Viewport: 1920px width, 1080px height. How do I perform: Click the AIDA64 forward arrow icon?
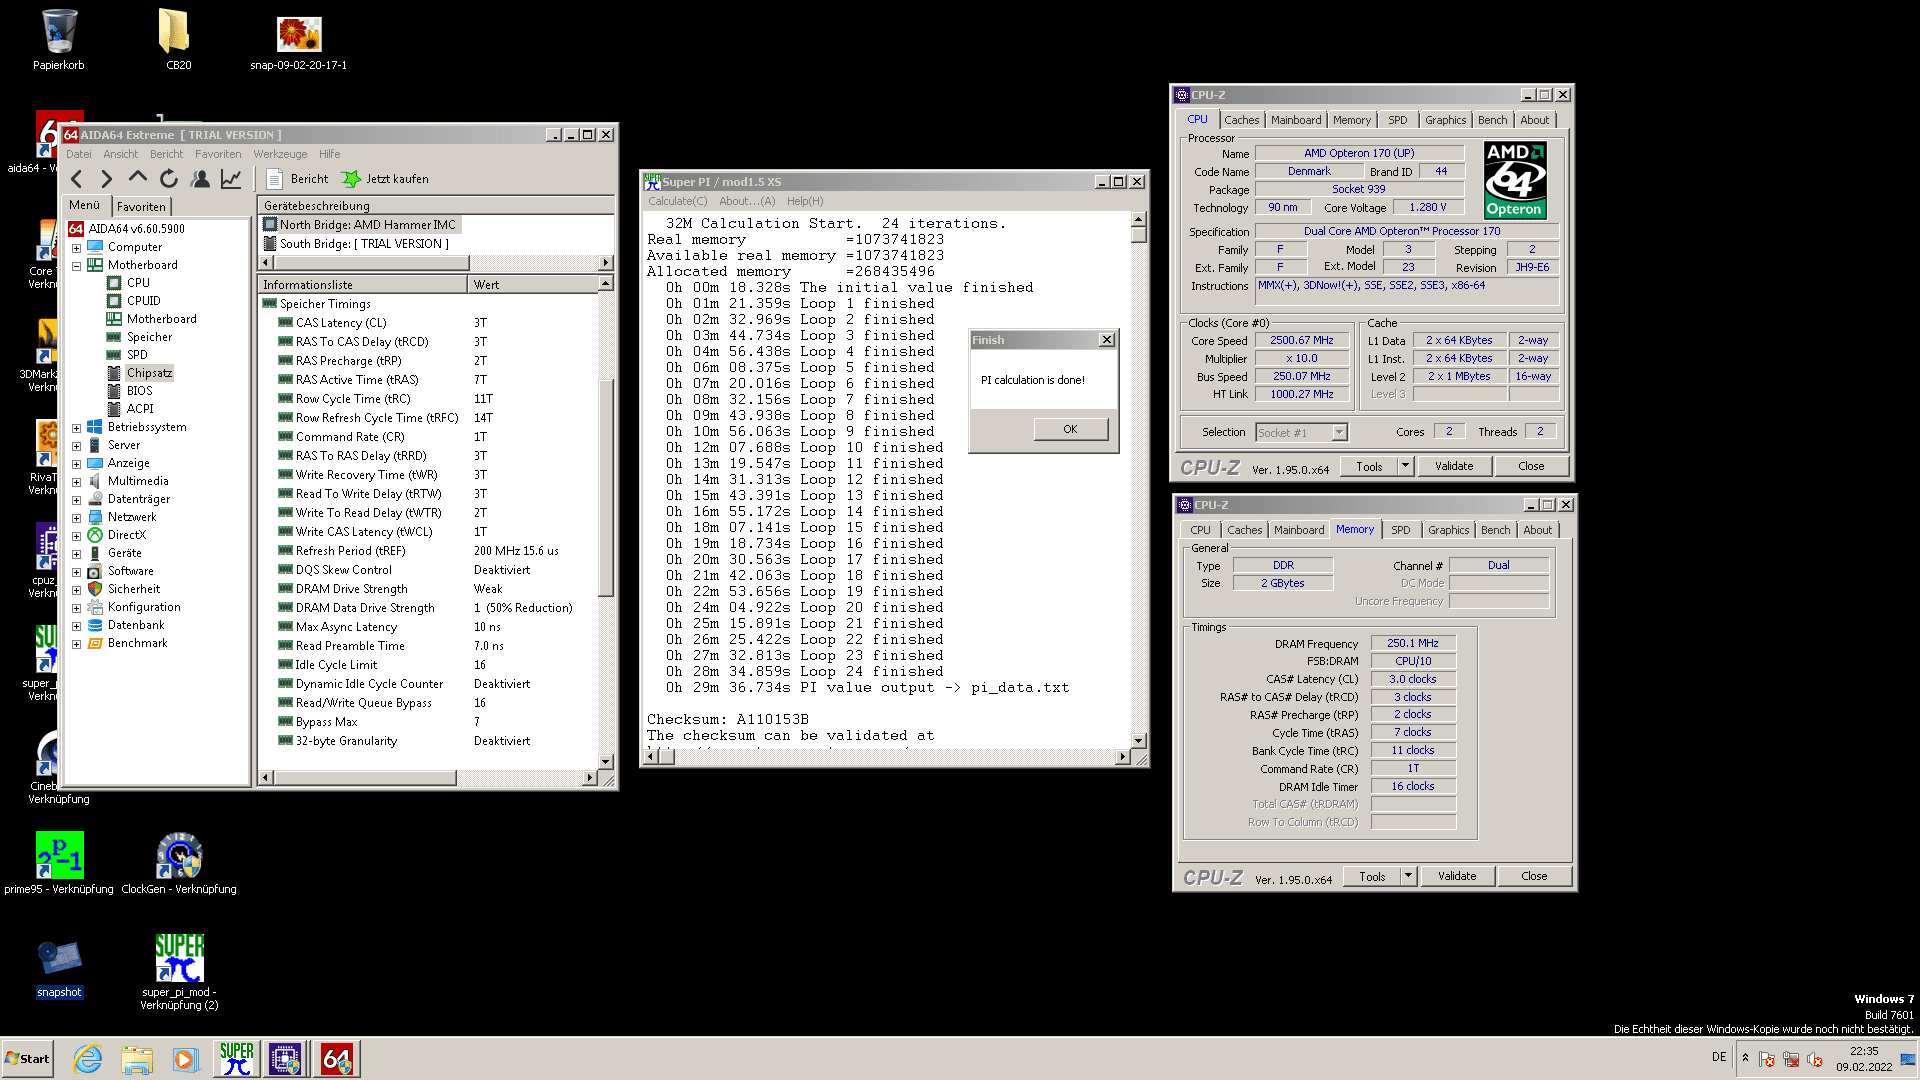pyautogui.click(x=107, y=179)
